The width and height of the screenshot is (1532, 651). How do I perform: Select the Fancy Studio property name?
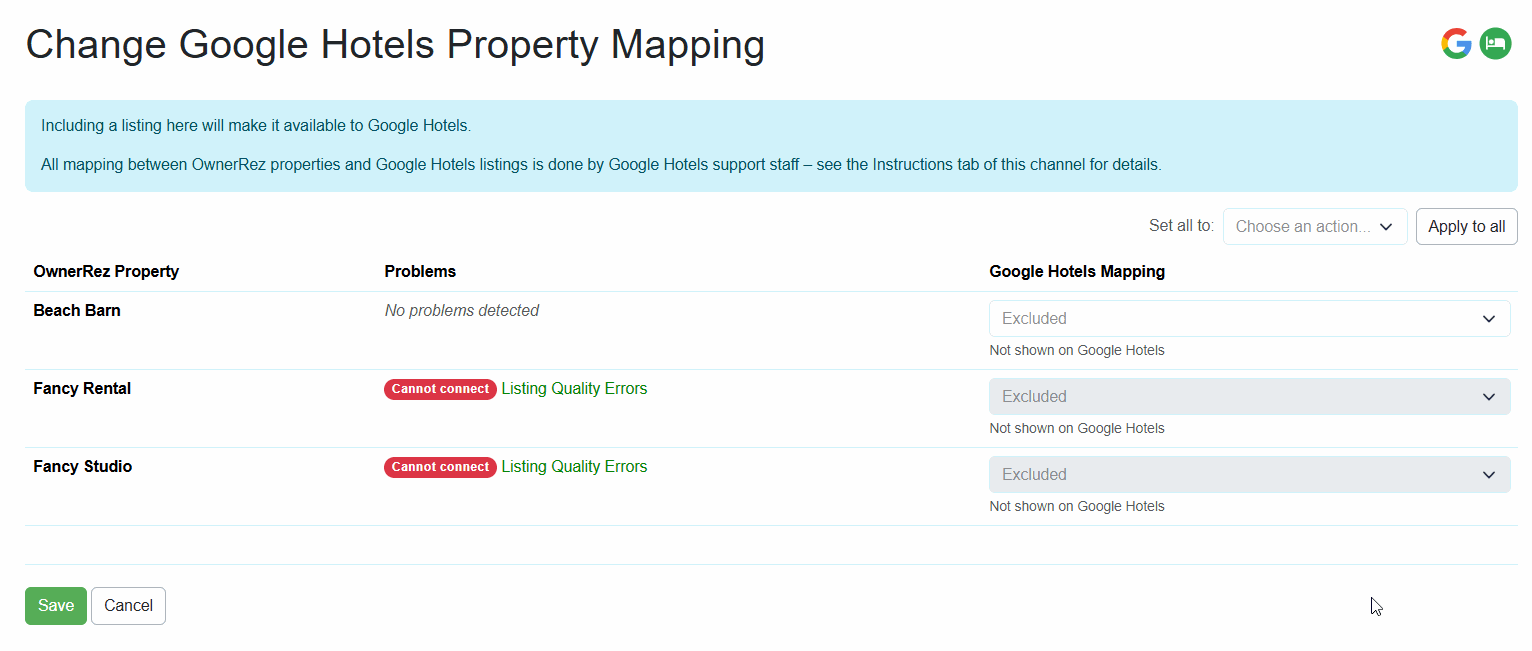coord(82,466)
